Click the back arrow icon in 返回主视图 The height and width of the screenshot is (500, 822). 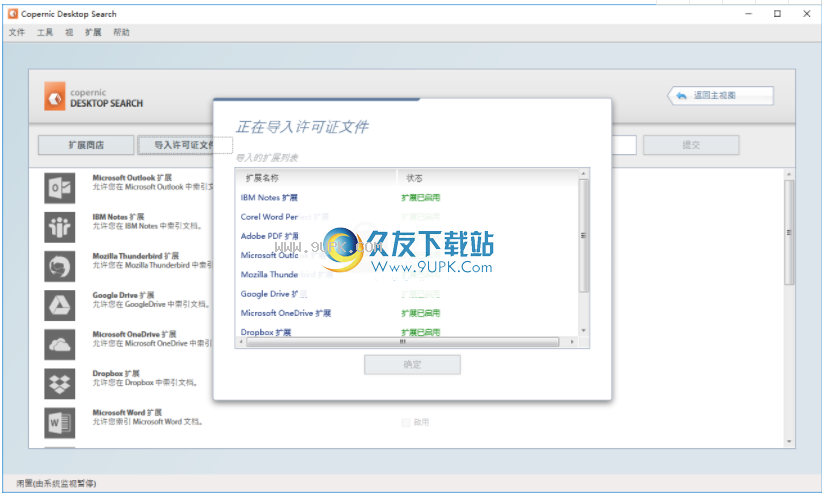681,95
